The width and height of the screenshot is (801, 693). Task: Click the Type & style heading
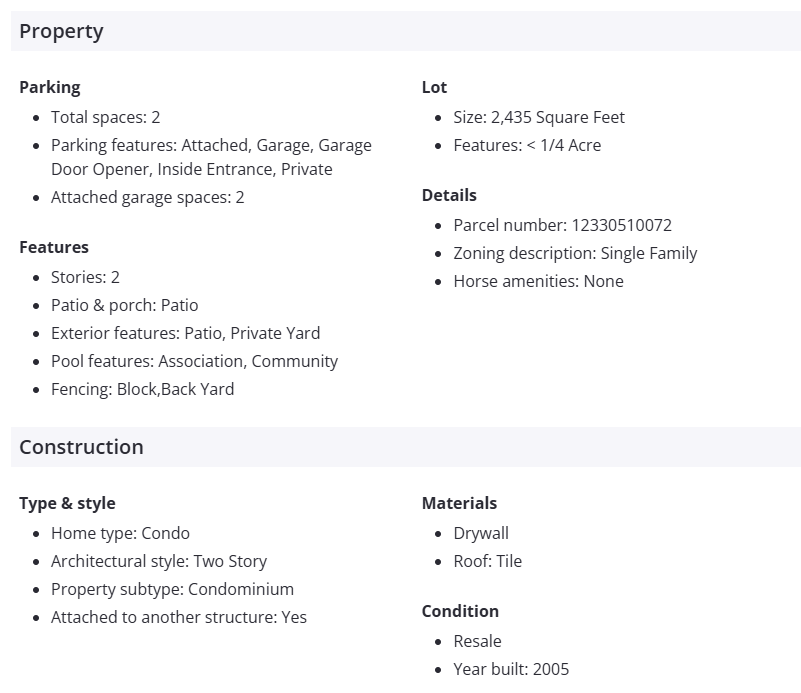pos(67,503)
